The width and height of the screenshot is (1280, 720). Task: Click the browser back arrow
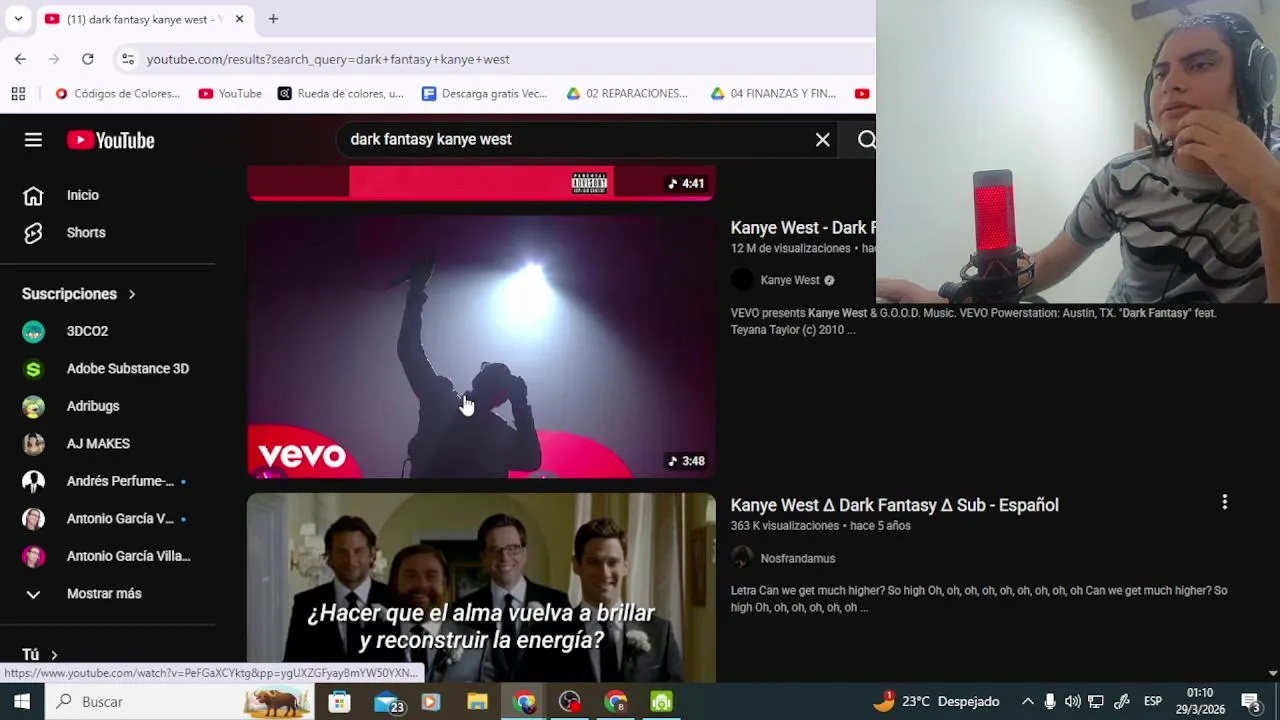[20, 59]
